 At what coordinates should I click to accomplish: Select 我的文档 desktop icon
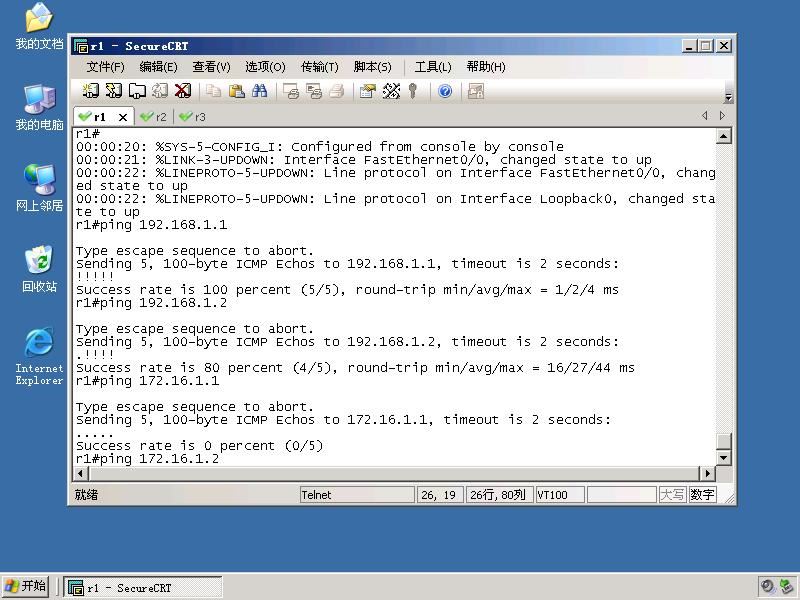click(x=39, y=27)
